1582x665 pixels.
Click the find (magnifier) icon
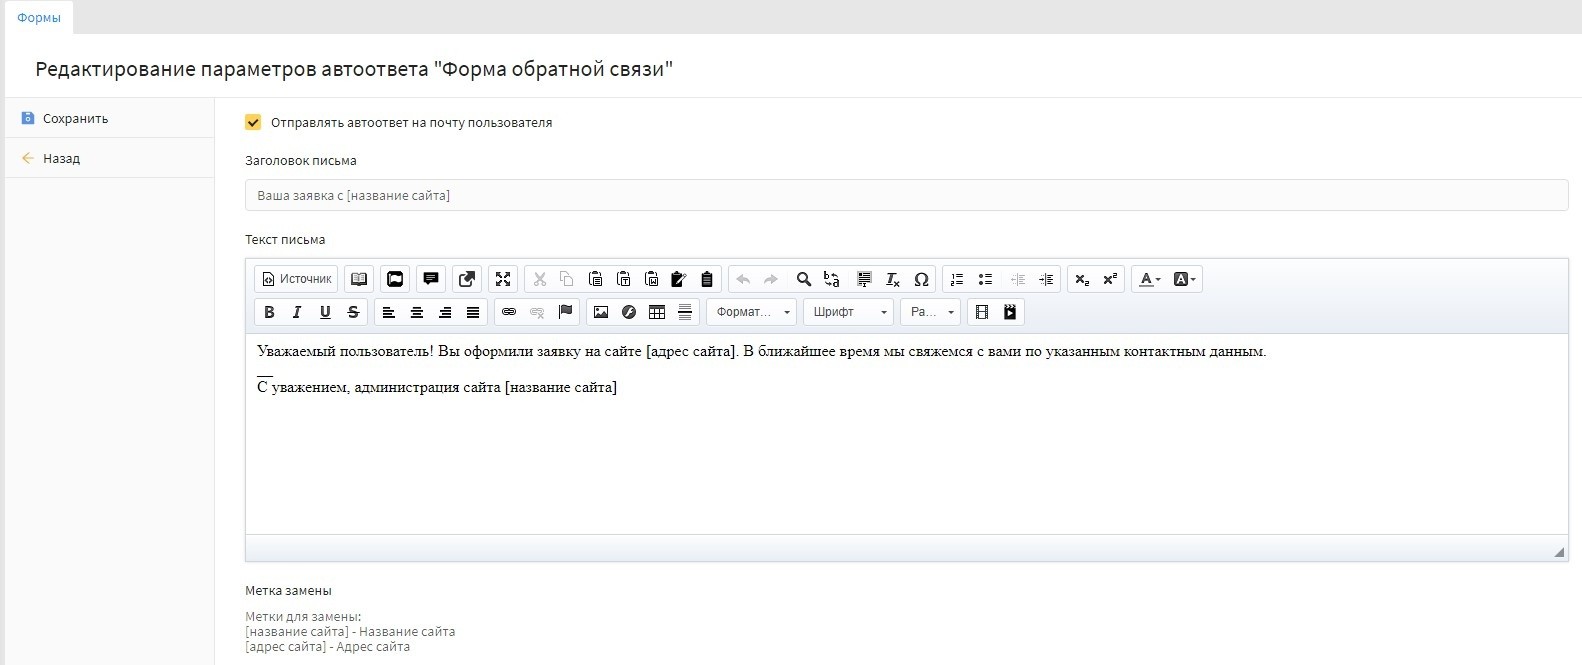click(x=803, y=279)
